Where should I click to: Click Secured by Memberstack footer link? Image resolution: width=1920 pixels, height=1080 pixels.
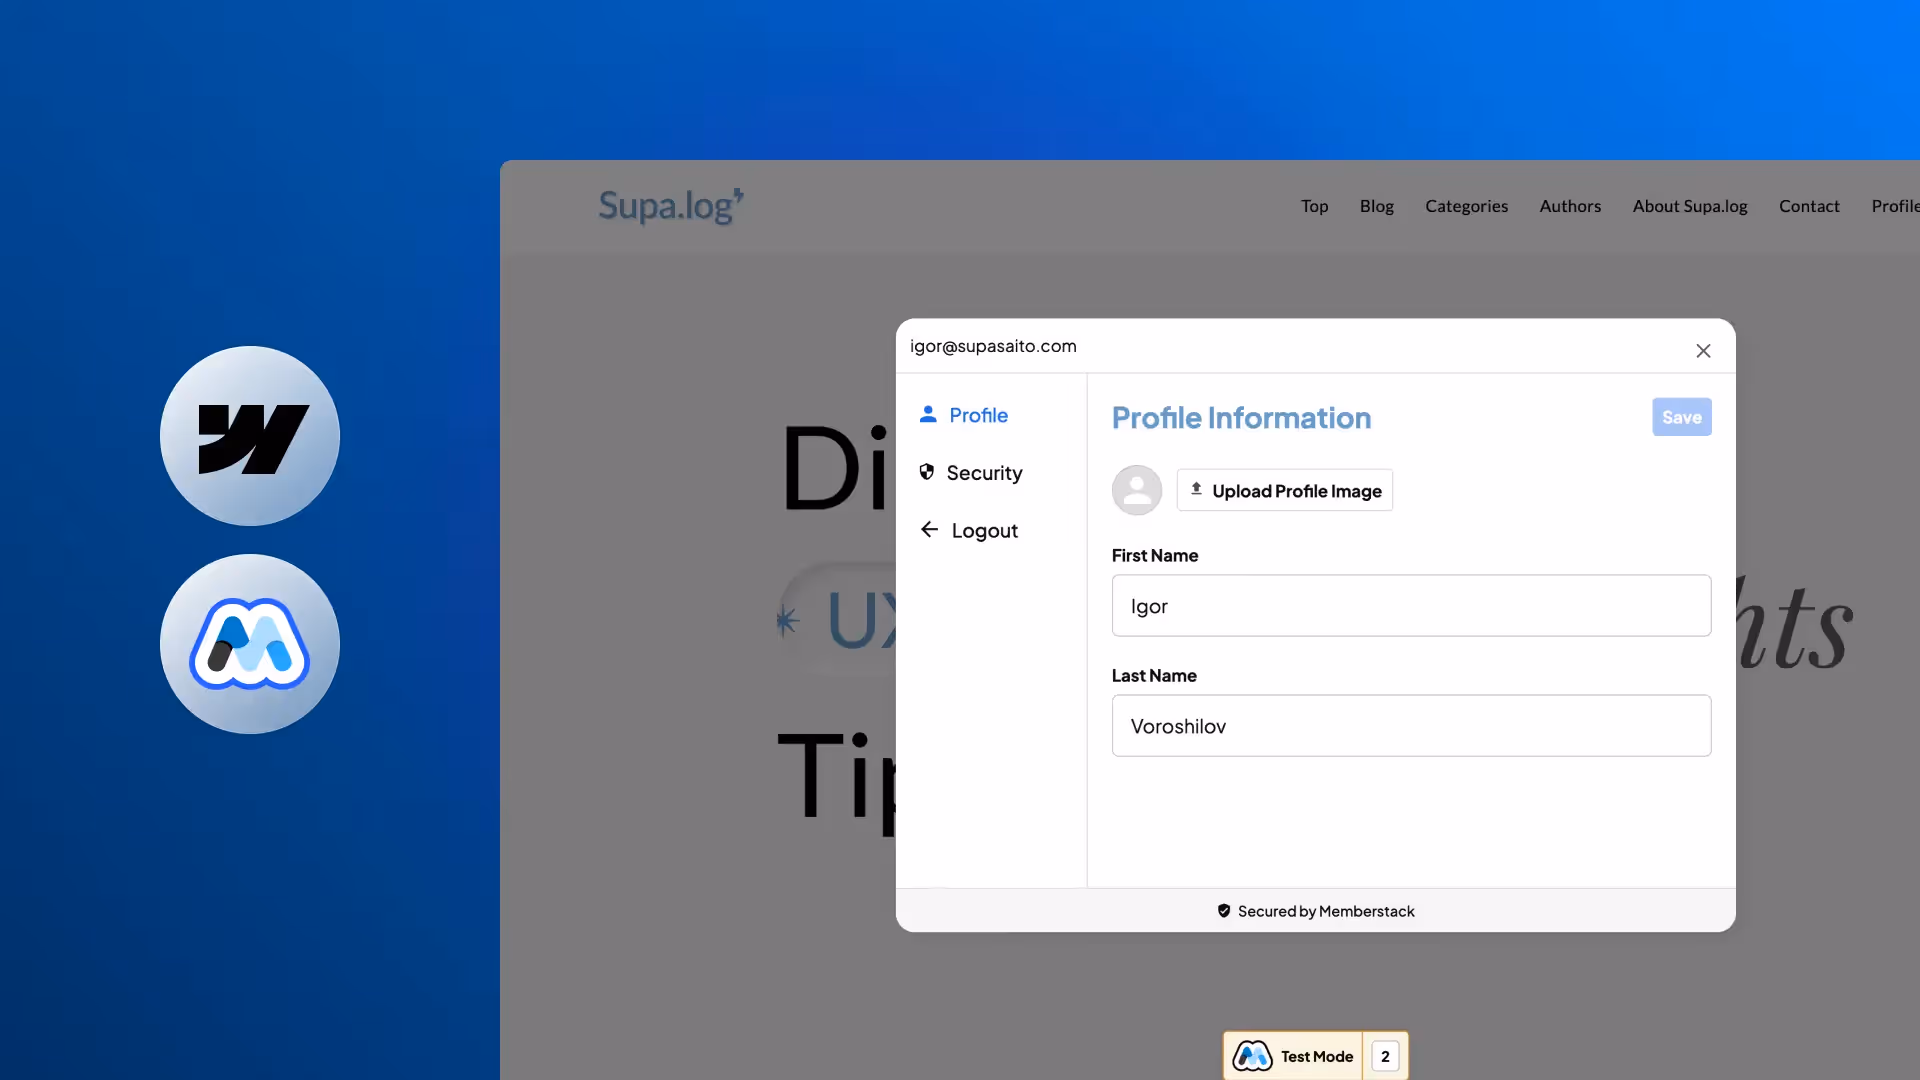click(1316, 911)
